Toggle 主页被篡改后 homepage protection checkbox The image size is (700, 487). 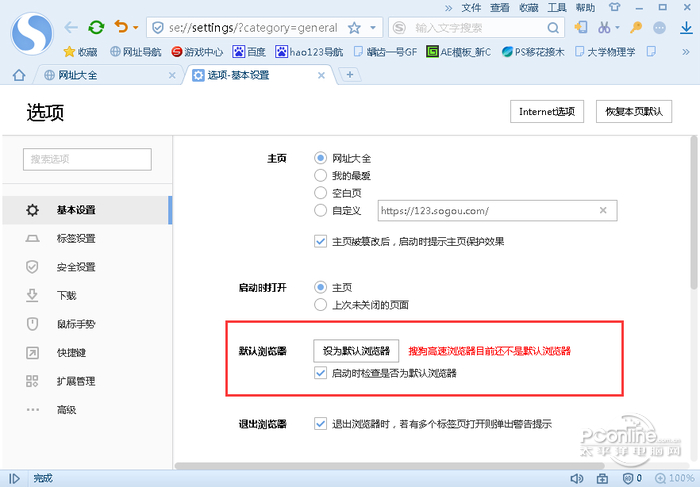[x=320, y=241]
